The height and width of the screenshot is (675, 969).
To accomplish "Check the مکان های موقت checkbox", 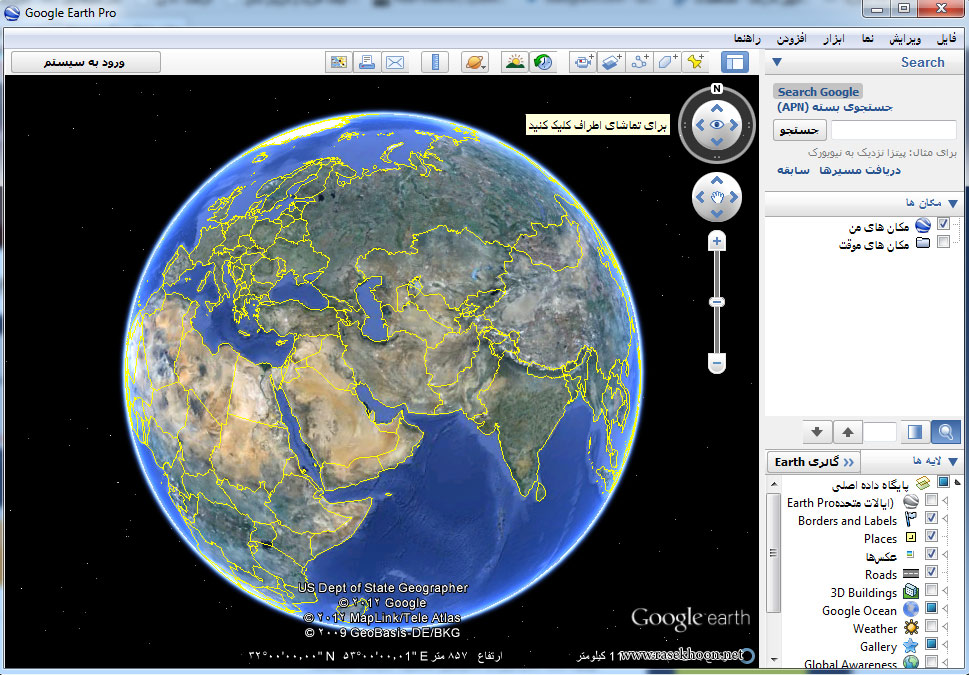I will 943,242.
